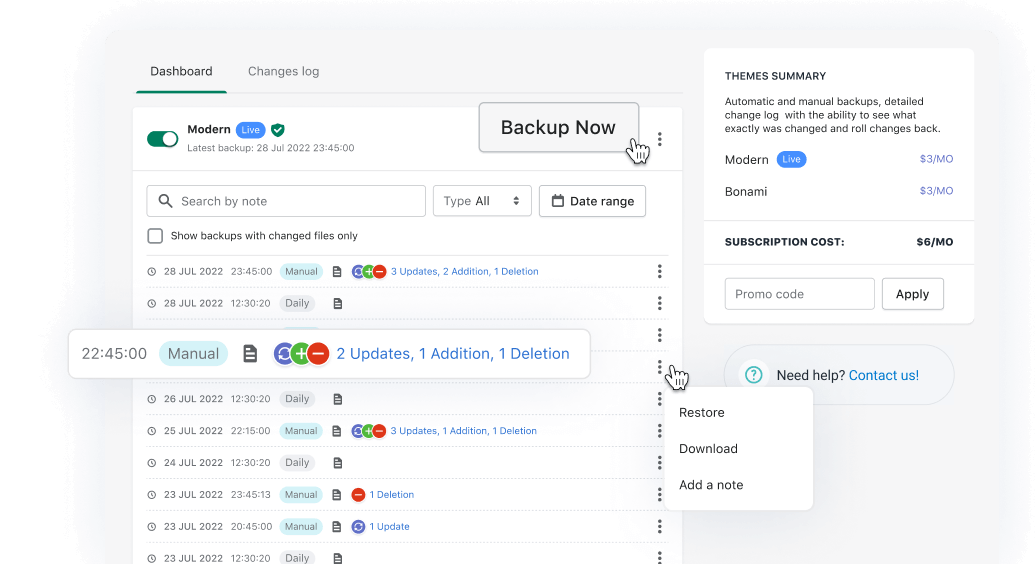Toggle the Modern theme backup switch
Viewport: 1035px width, 564px height.
162,139
